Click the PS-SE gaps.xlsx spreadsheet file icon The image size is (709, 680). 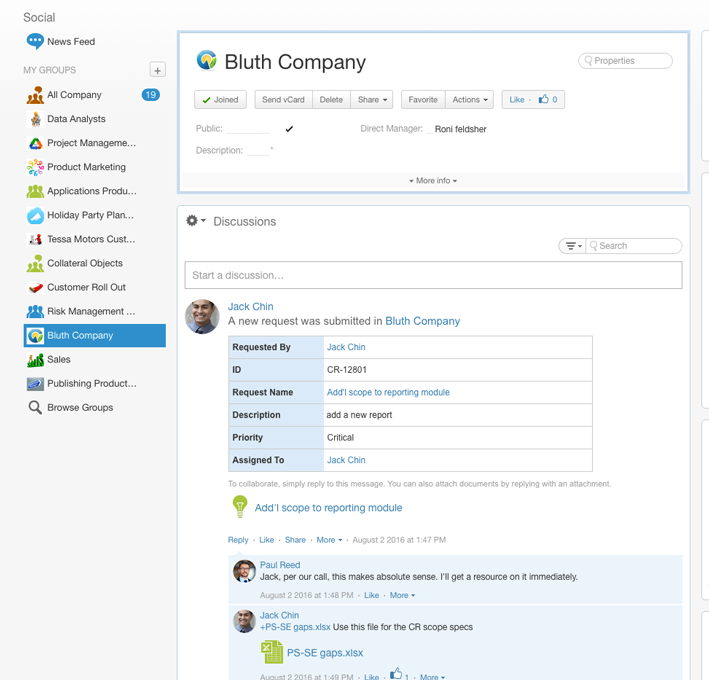pyautogui.click(x=272, y=652)
